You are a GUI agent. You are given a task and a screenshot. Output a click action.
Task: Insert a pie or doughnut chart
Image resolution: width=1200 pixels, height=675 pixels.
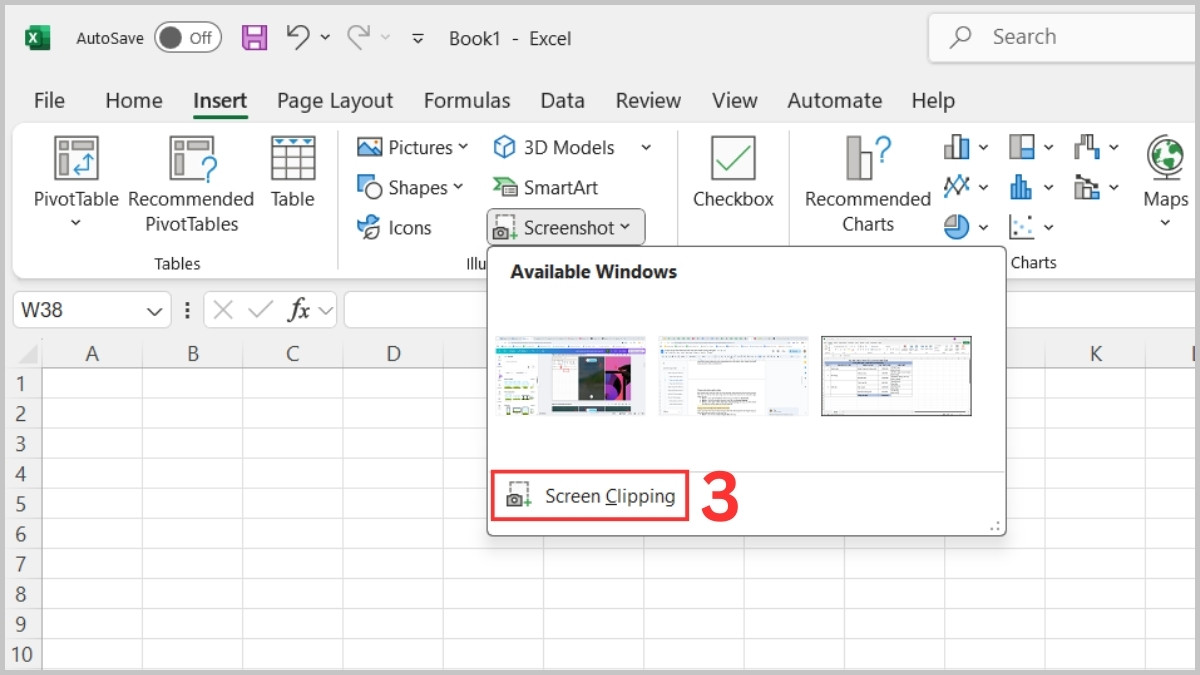958,227
